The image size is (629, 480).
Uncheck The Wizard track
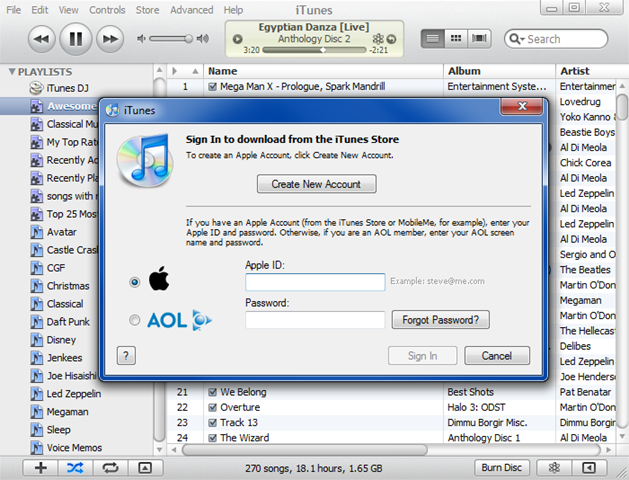[x=213, y=438]
